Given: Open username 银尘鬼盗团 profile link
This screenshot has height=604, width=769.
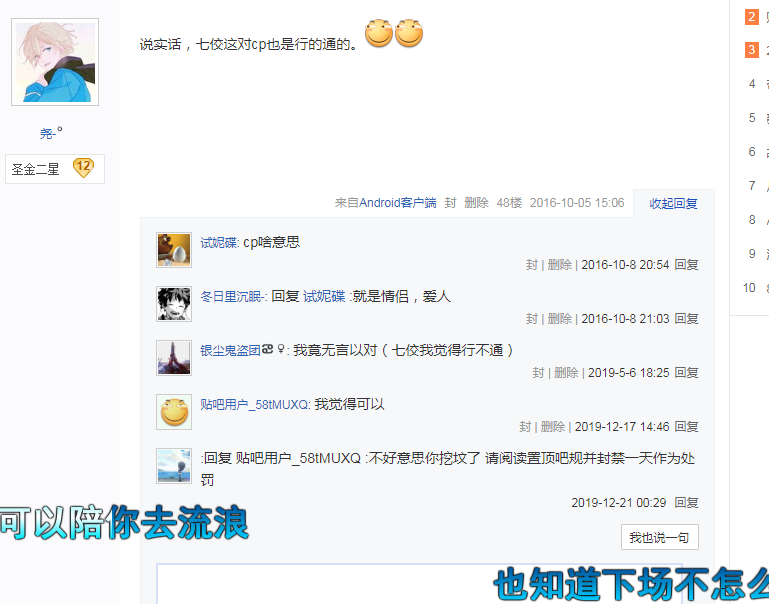Looking at the screenshot, I should click(x=230, y=350).
